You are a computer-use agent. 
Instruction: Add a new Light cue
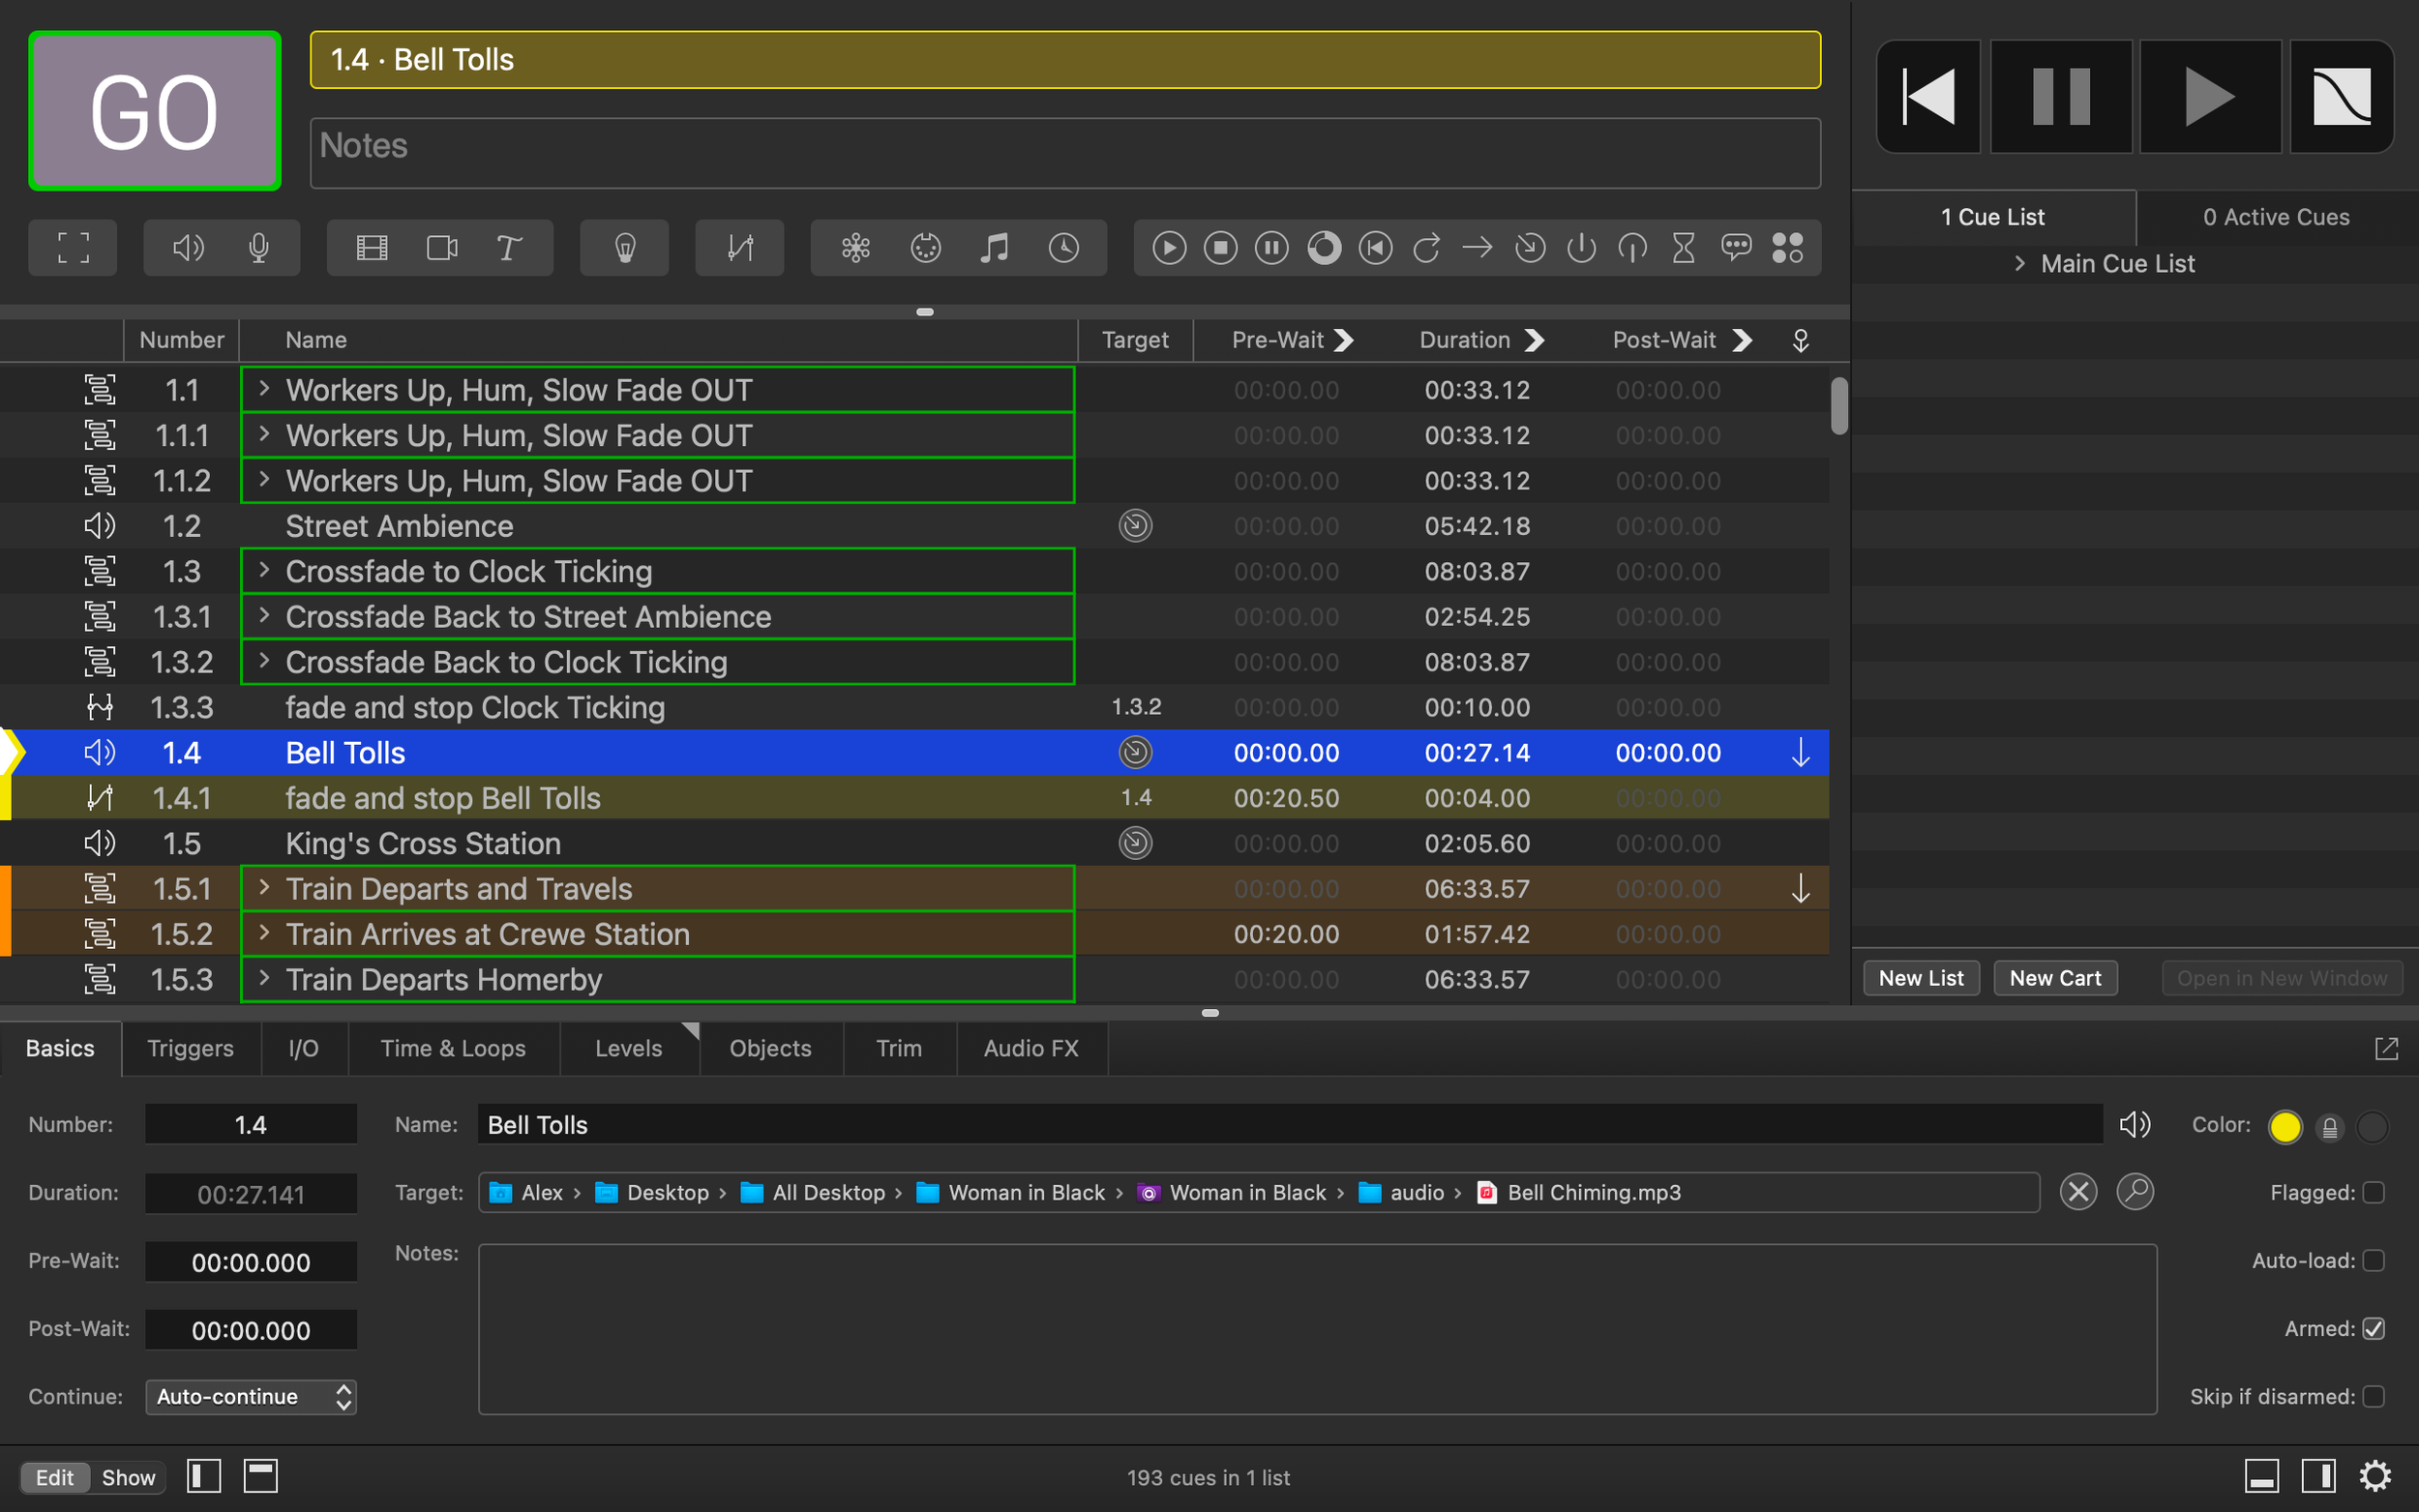[x=625, y=248]
